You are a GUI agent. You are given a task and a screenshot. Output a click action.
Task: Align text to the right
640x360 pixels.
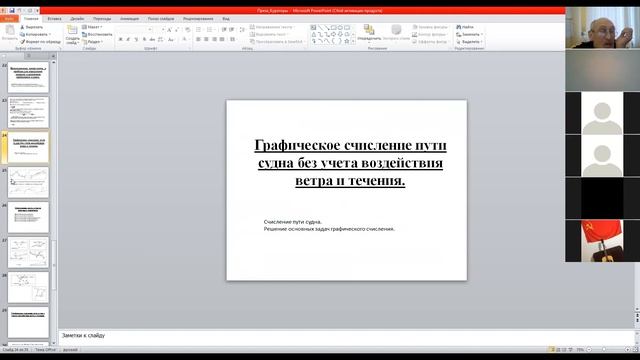point(214,40)
